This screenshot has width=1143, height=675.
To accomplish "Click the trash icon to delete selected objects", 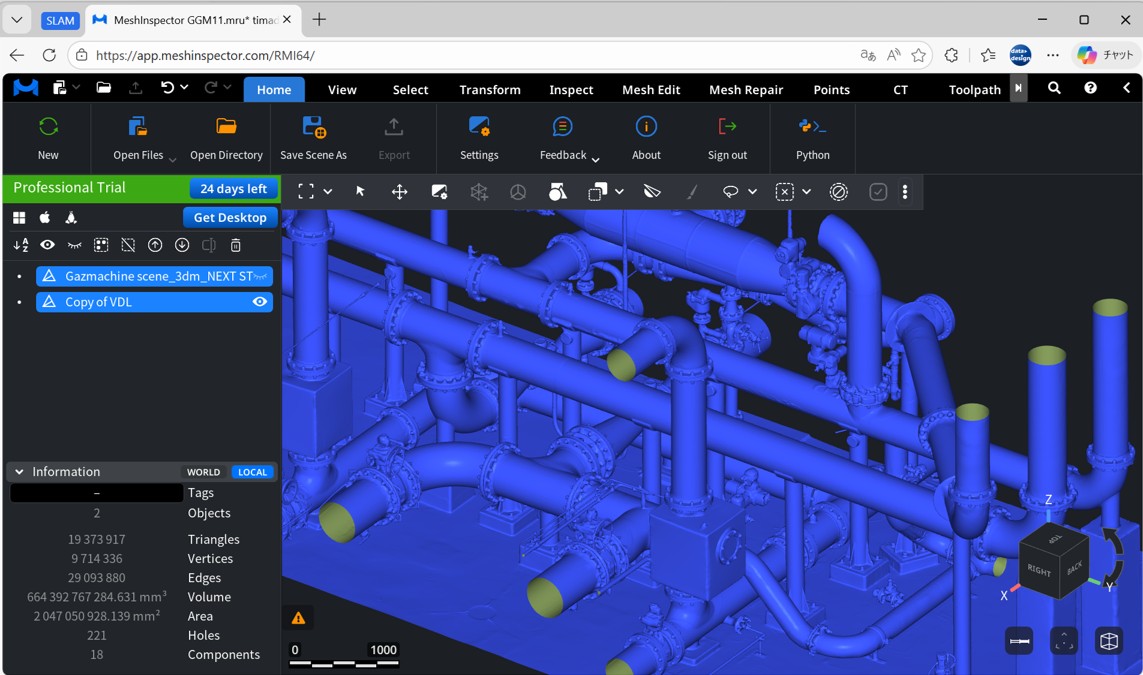I will tap(236, 245).
